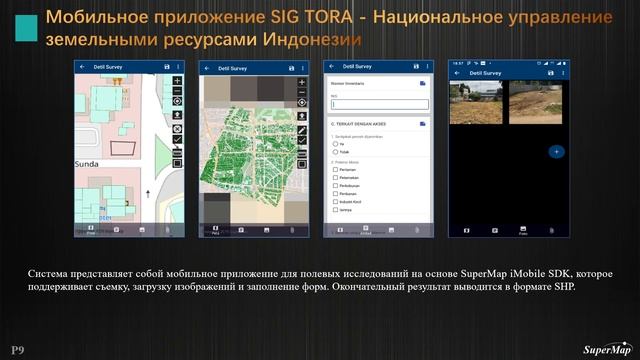Image resolution: width=640 pixels, height=360 pixels.
Task: Open Foto tab in photo gallery phone
Action: pyautogui.click(x=523, y=231)
